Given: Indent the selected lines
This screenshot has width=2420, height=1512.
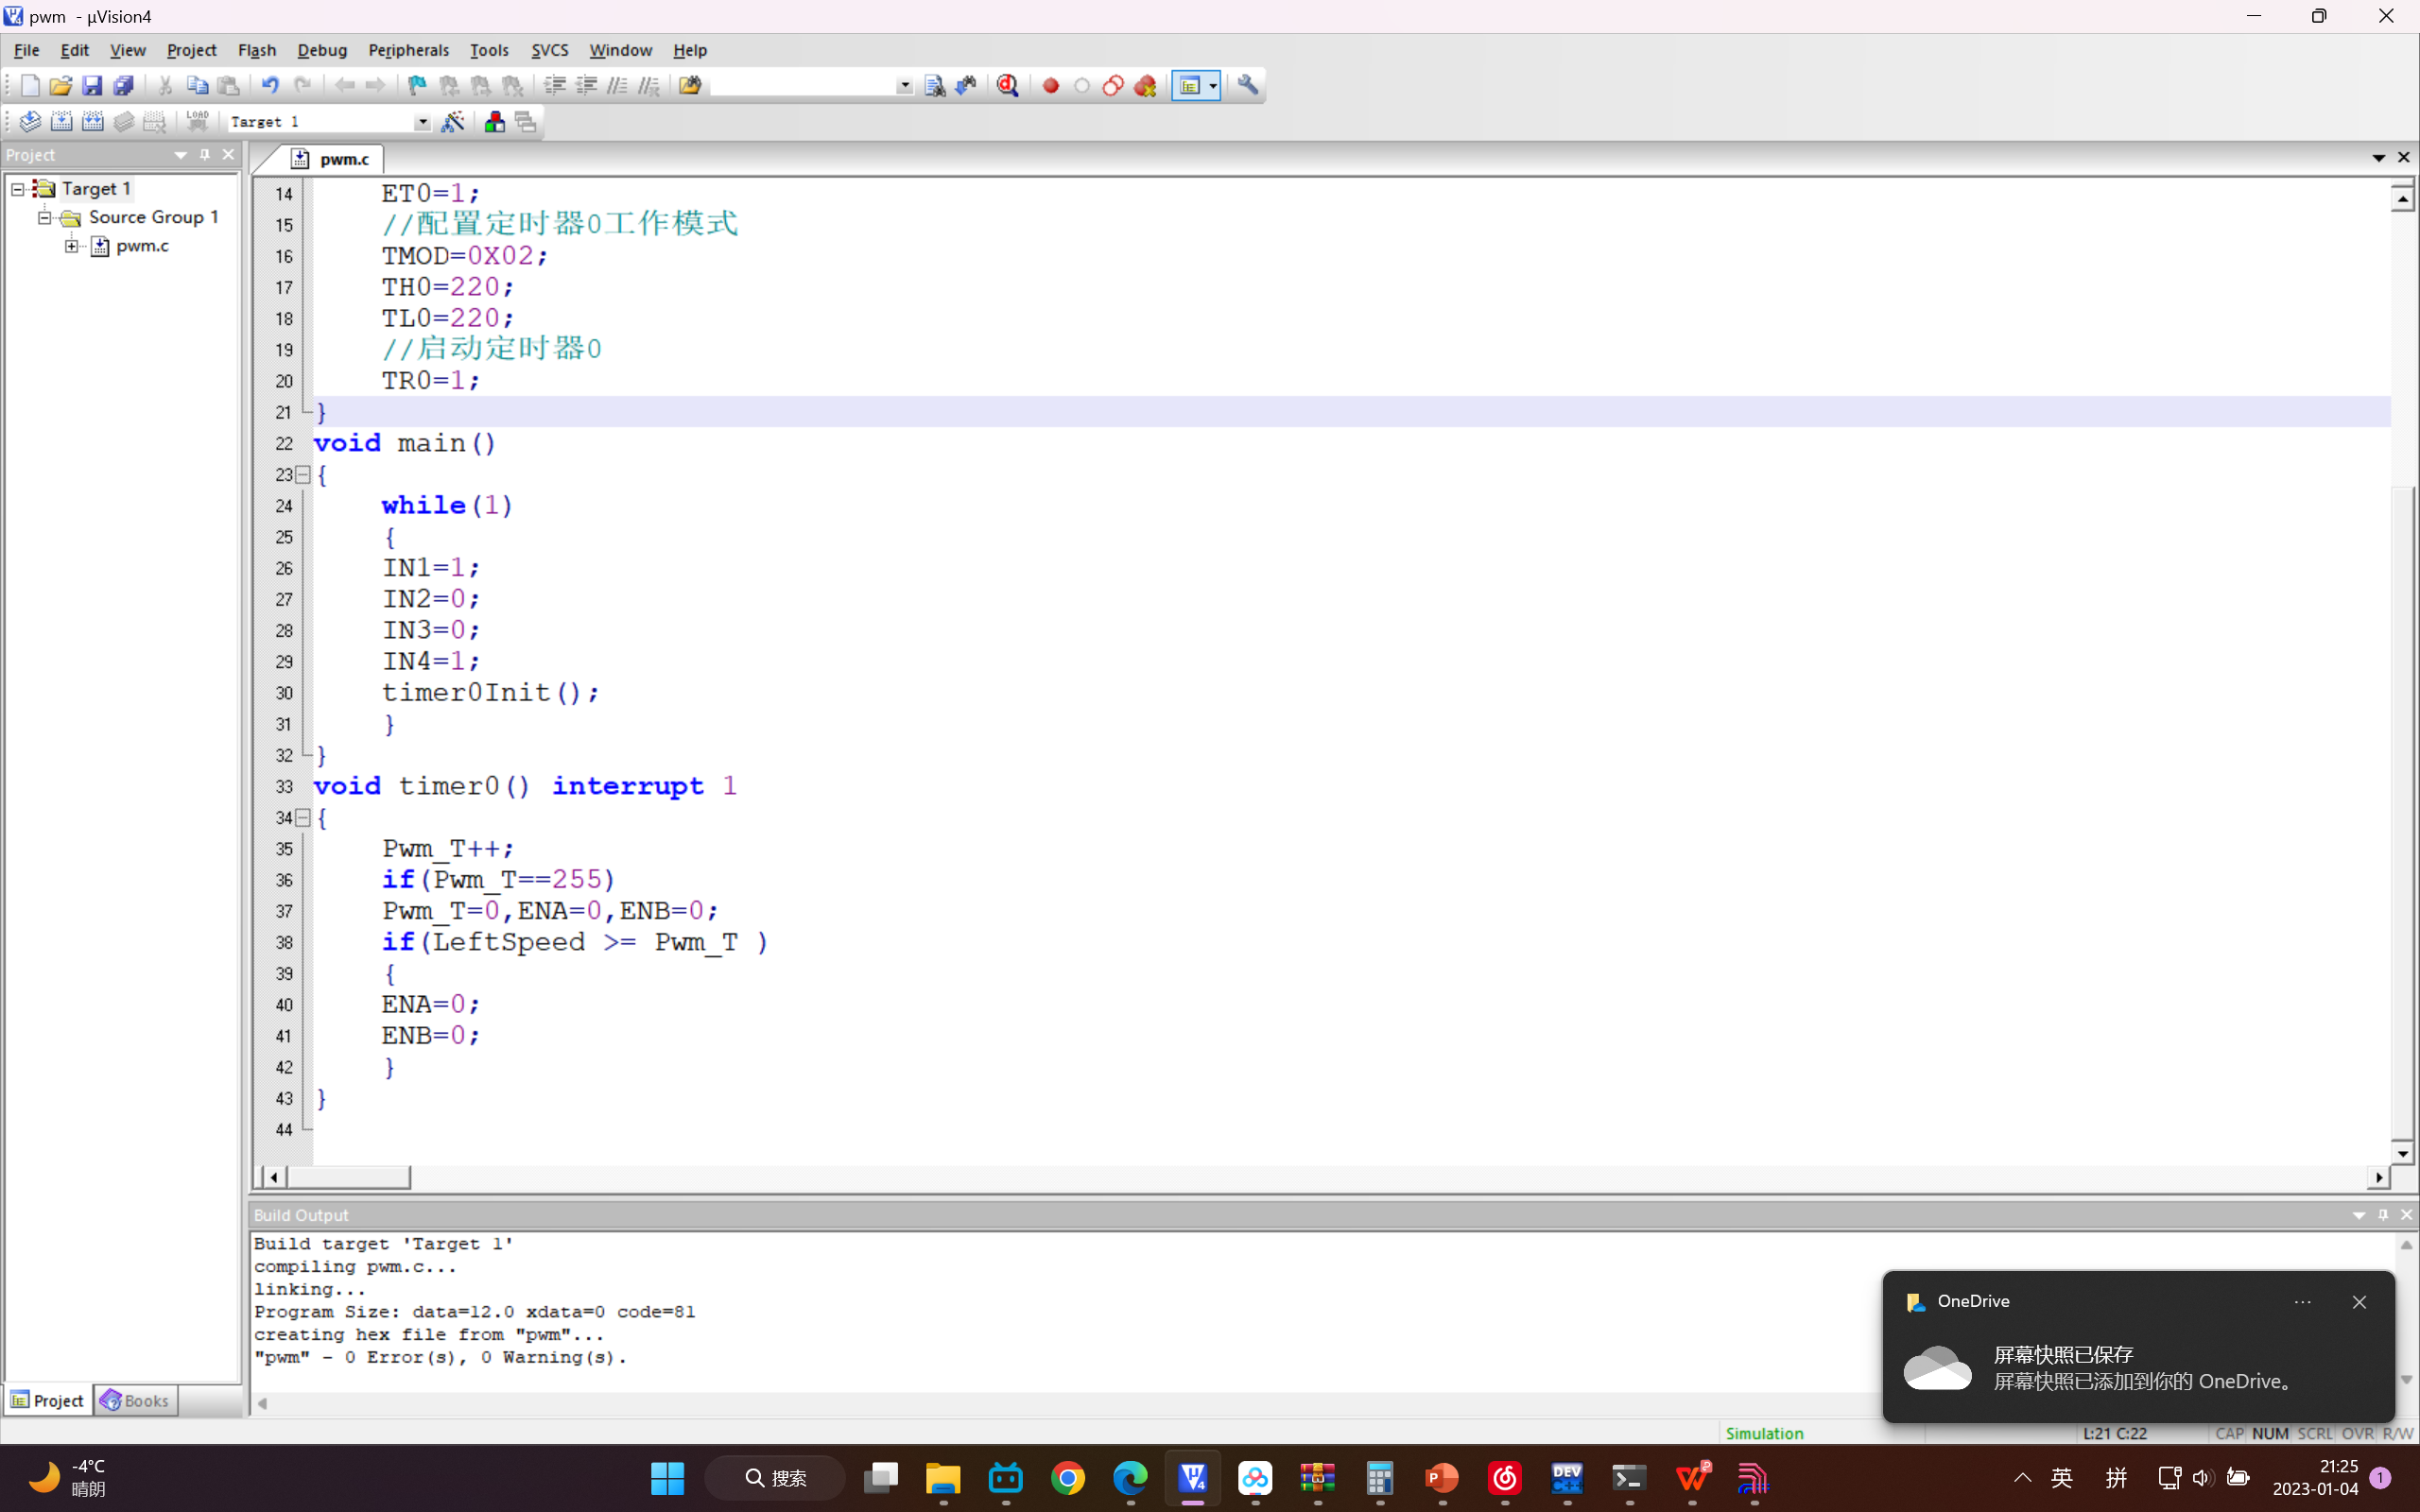Looking at the screenshot, I should [x=555, y=86].
